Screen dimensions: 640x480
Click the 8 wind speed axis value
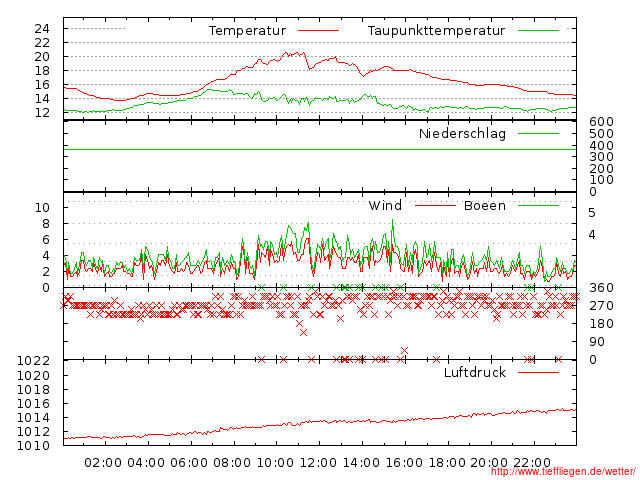click(46, 224)
